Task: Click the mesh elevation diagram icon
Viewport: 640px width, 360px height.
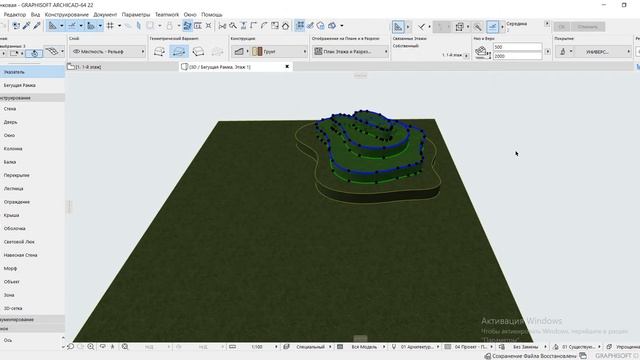Action: [482, 52]
